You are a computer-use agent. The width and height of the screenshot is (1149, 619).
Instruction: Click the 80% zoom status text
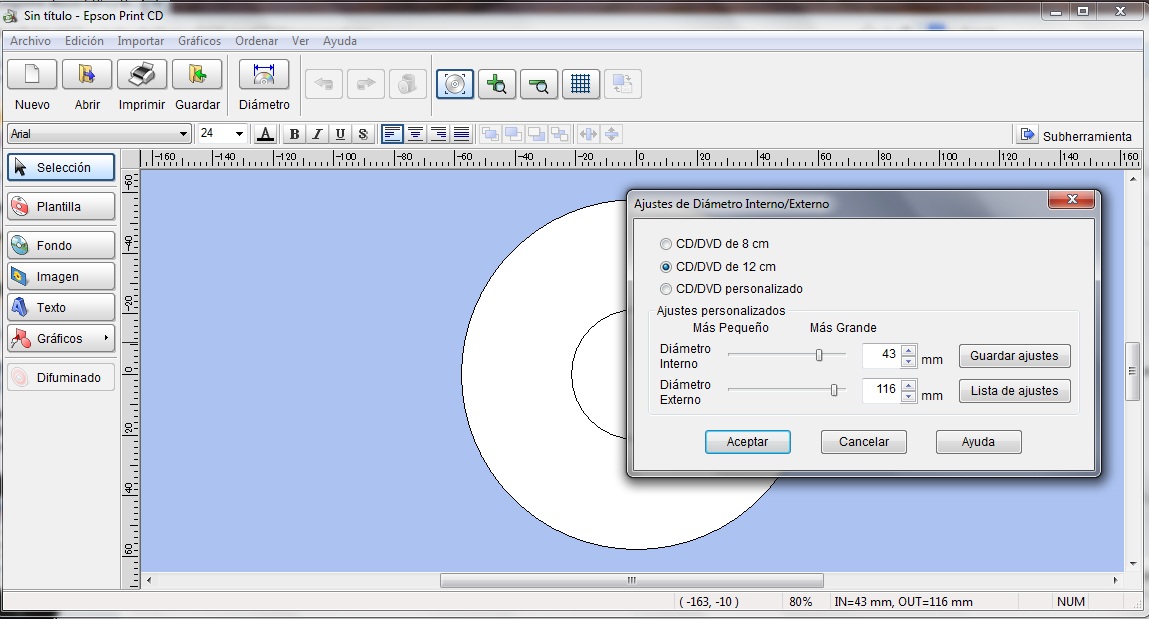pos(800,601)
